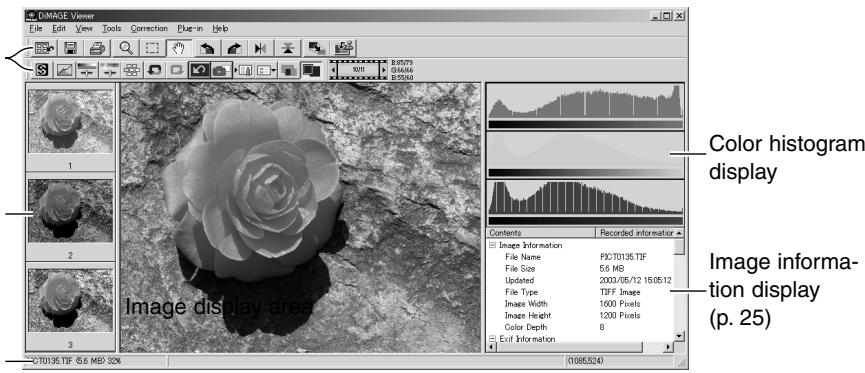Go to the previous frame on filmstrip

coord(333,71)
